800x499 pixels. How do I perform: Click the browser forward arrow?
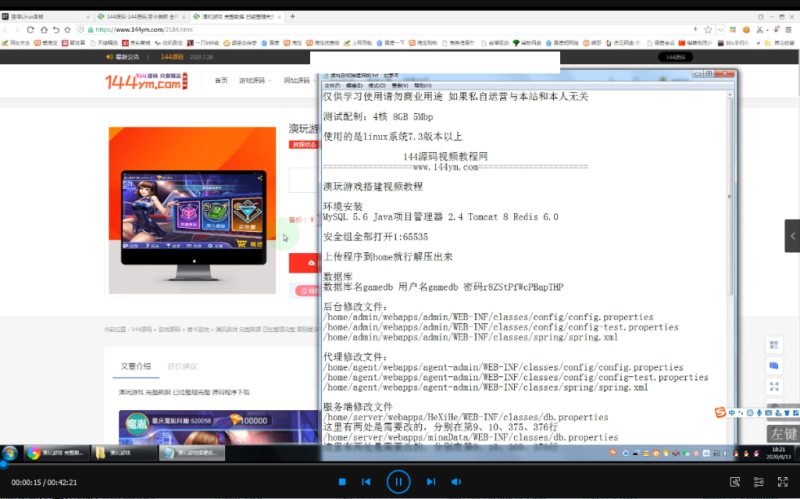tap(17, 30)
